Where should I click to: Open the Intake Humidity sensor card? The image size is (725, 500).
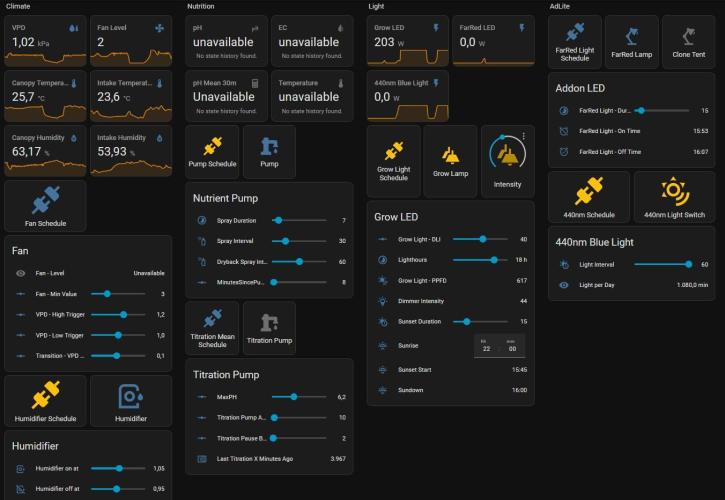tap(131, 151)
